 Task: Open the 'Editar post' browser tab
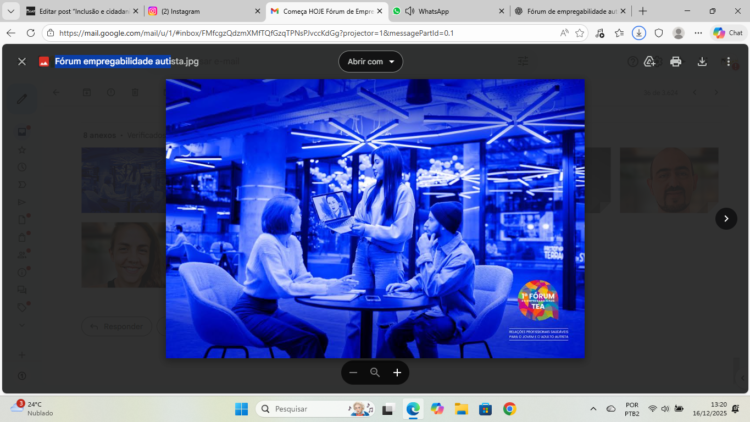tap(78, 11)
